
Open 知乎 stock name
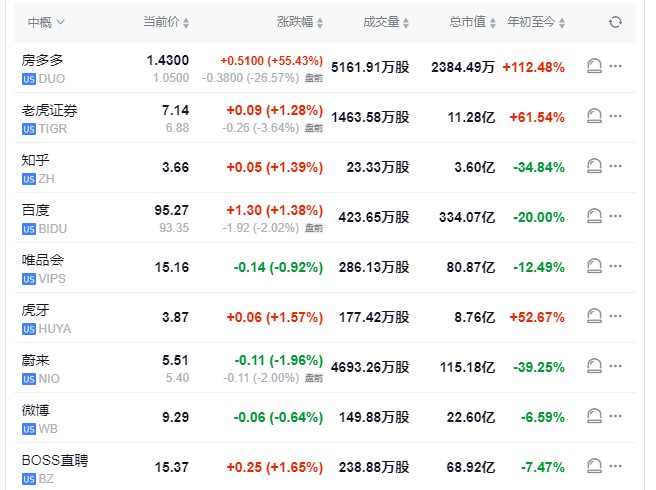coord(35,160)
